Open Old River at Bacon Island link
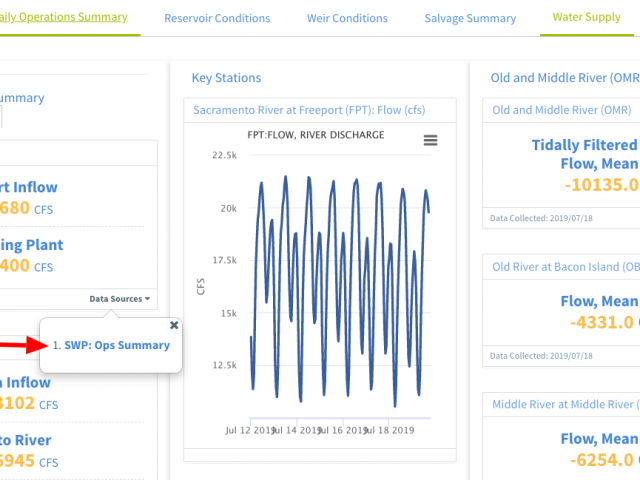Screen dimensions: 640x480 click(566, 267)
